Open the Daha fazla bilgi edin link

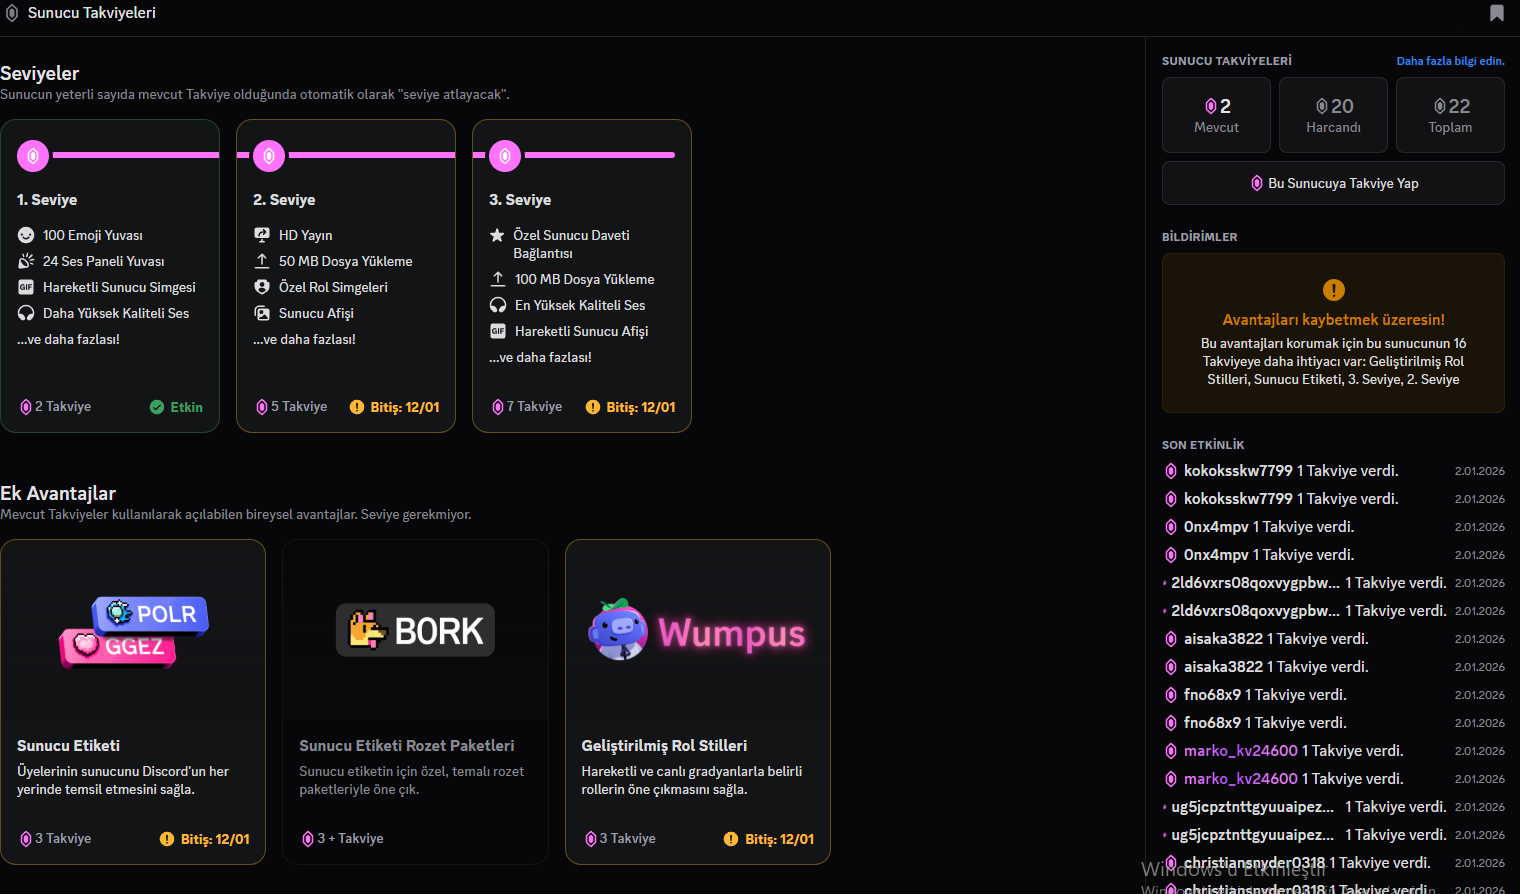(x=1450, y=61)
